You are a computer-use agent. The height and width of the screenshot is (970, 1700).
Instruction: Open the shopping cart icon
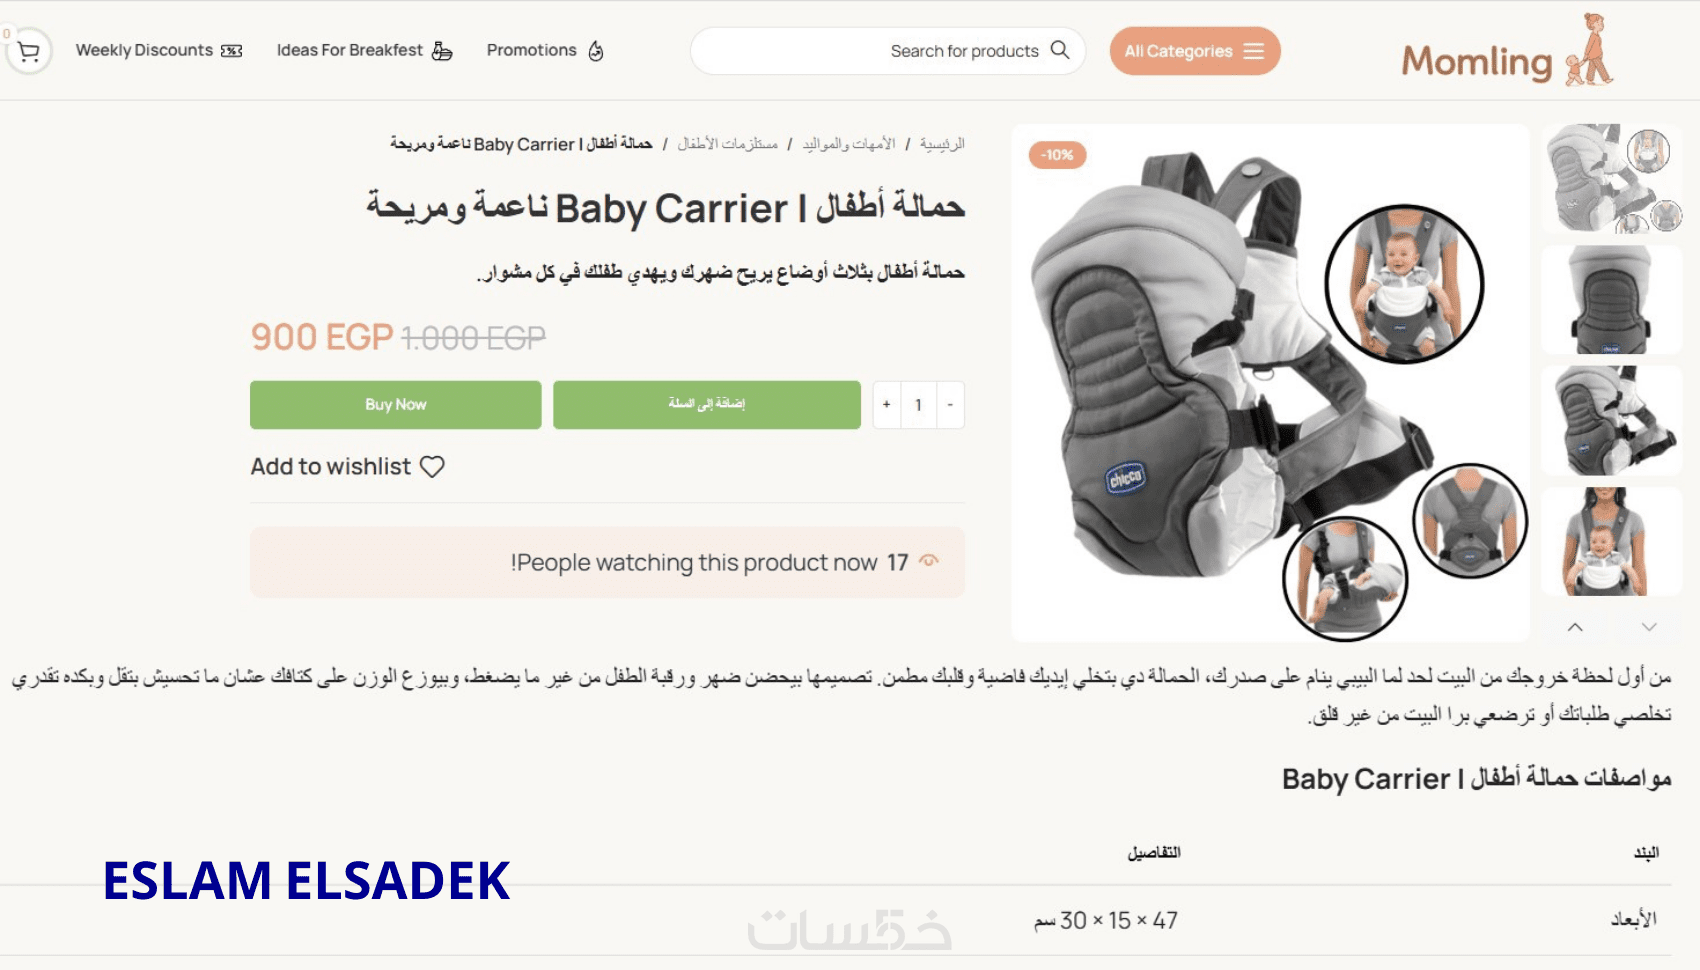tap(29, 51)
